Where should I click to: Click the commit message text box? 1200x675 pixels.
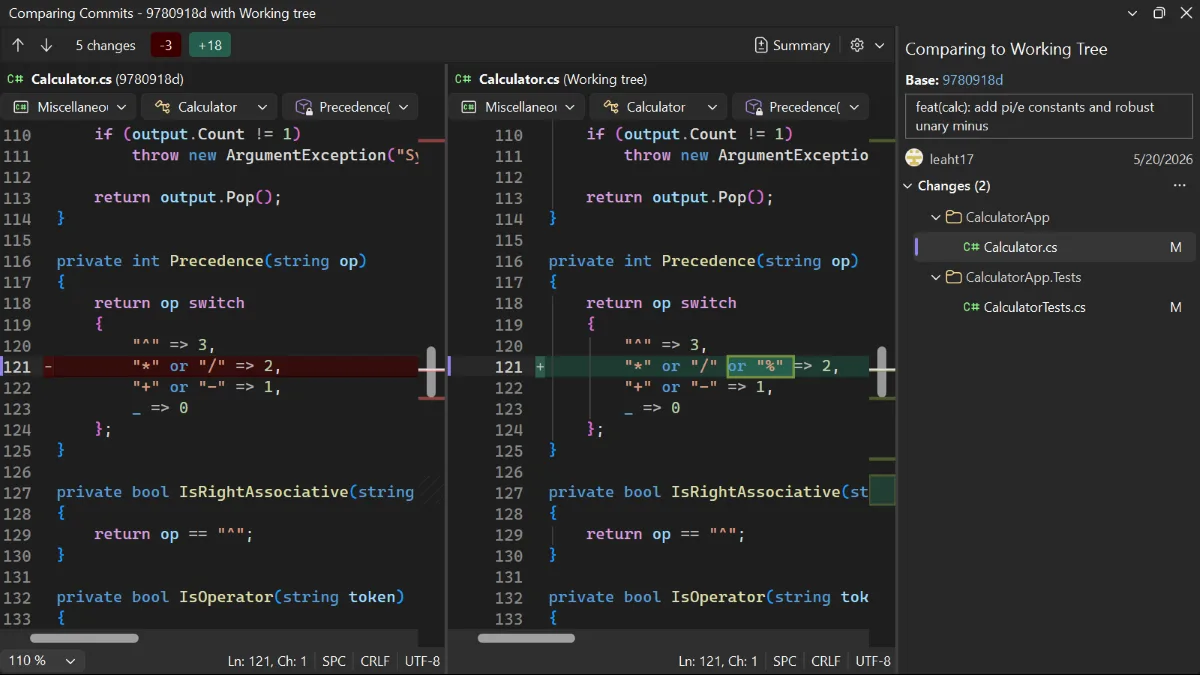tap(1048, 116)
